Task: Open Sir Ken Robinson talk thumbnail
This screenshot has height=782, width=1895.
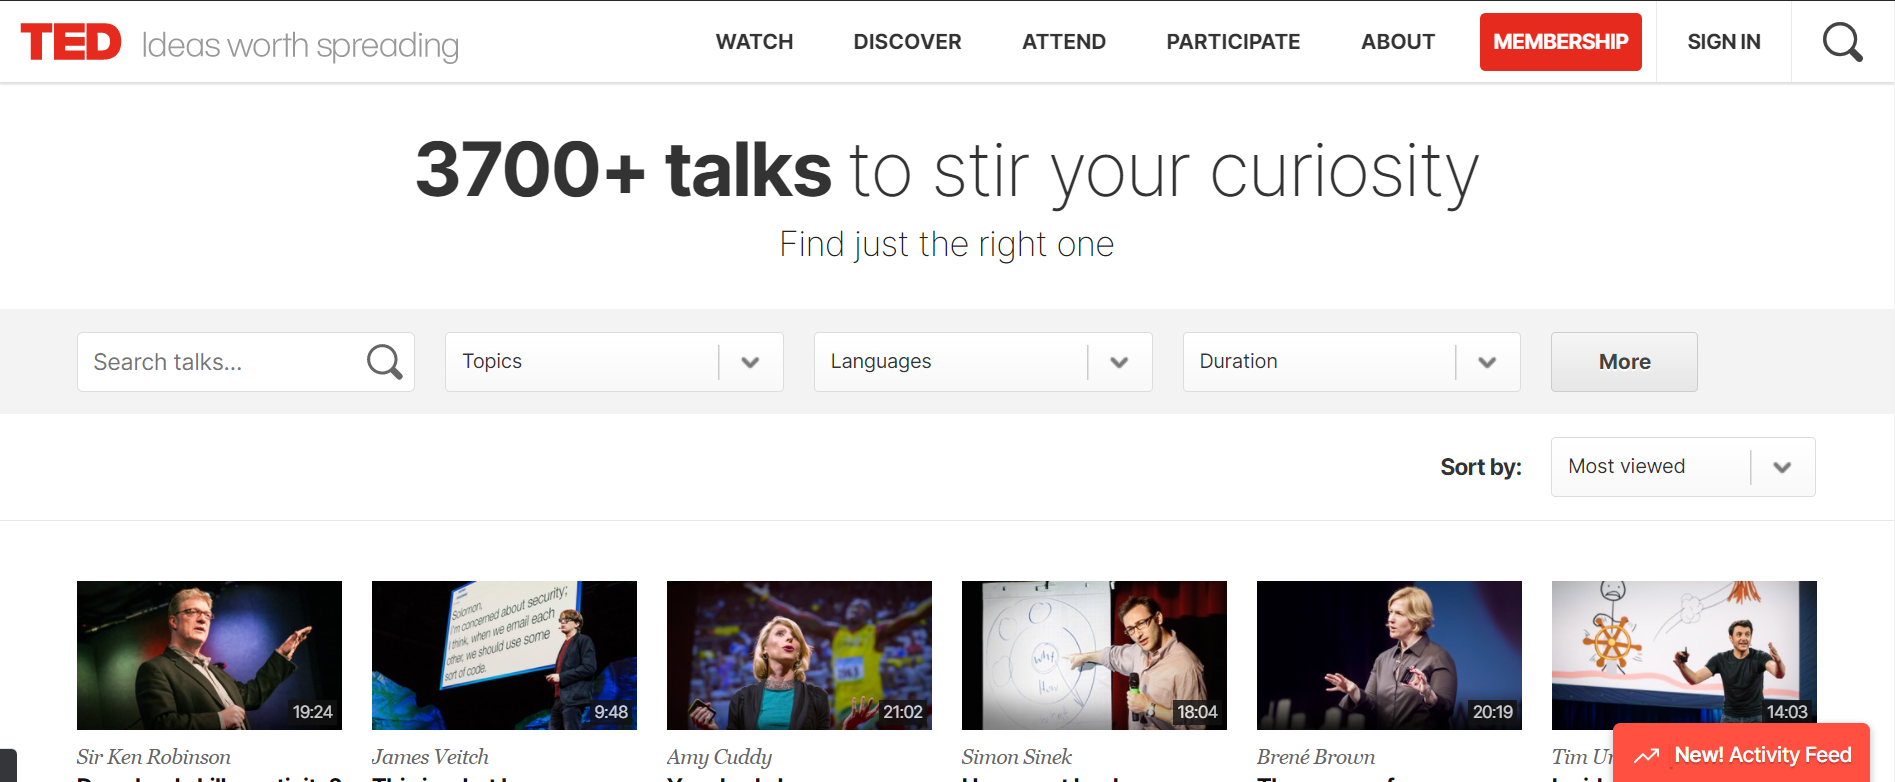Action: (x=209, y=655)
